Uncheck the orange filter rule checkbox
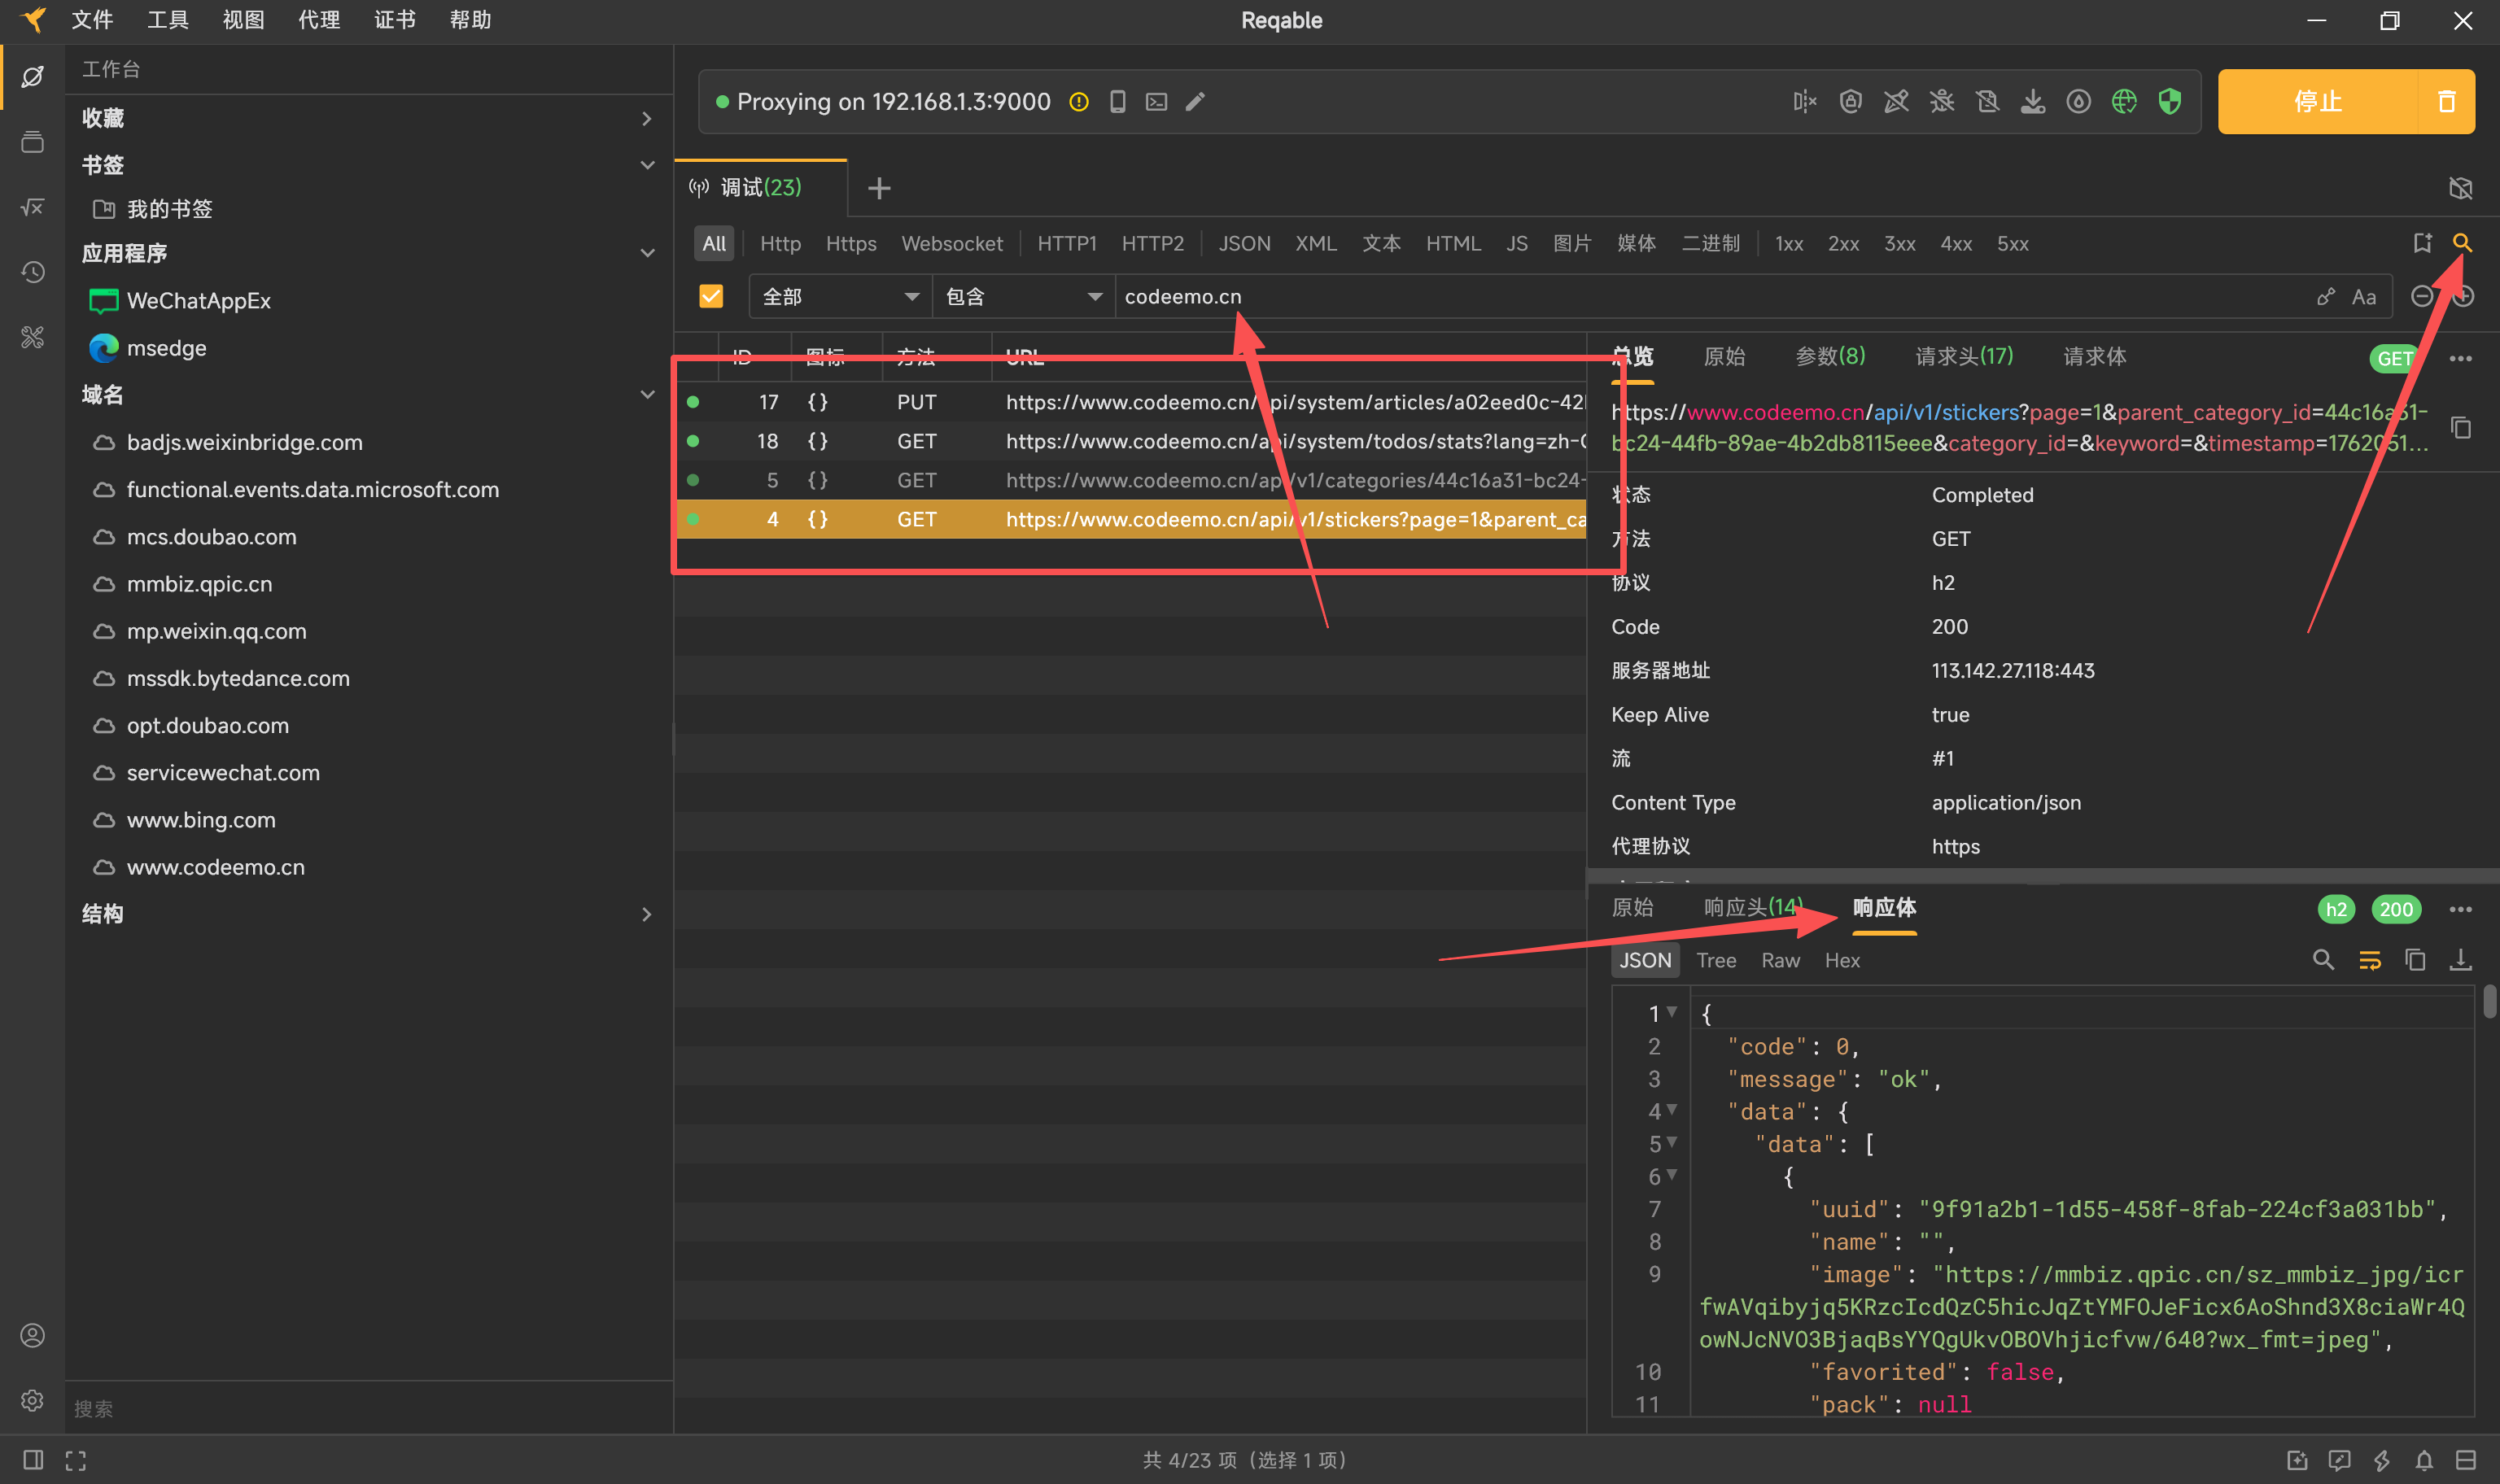Screen dimensions: 2500x1484 click(711, 296)
